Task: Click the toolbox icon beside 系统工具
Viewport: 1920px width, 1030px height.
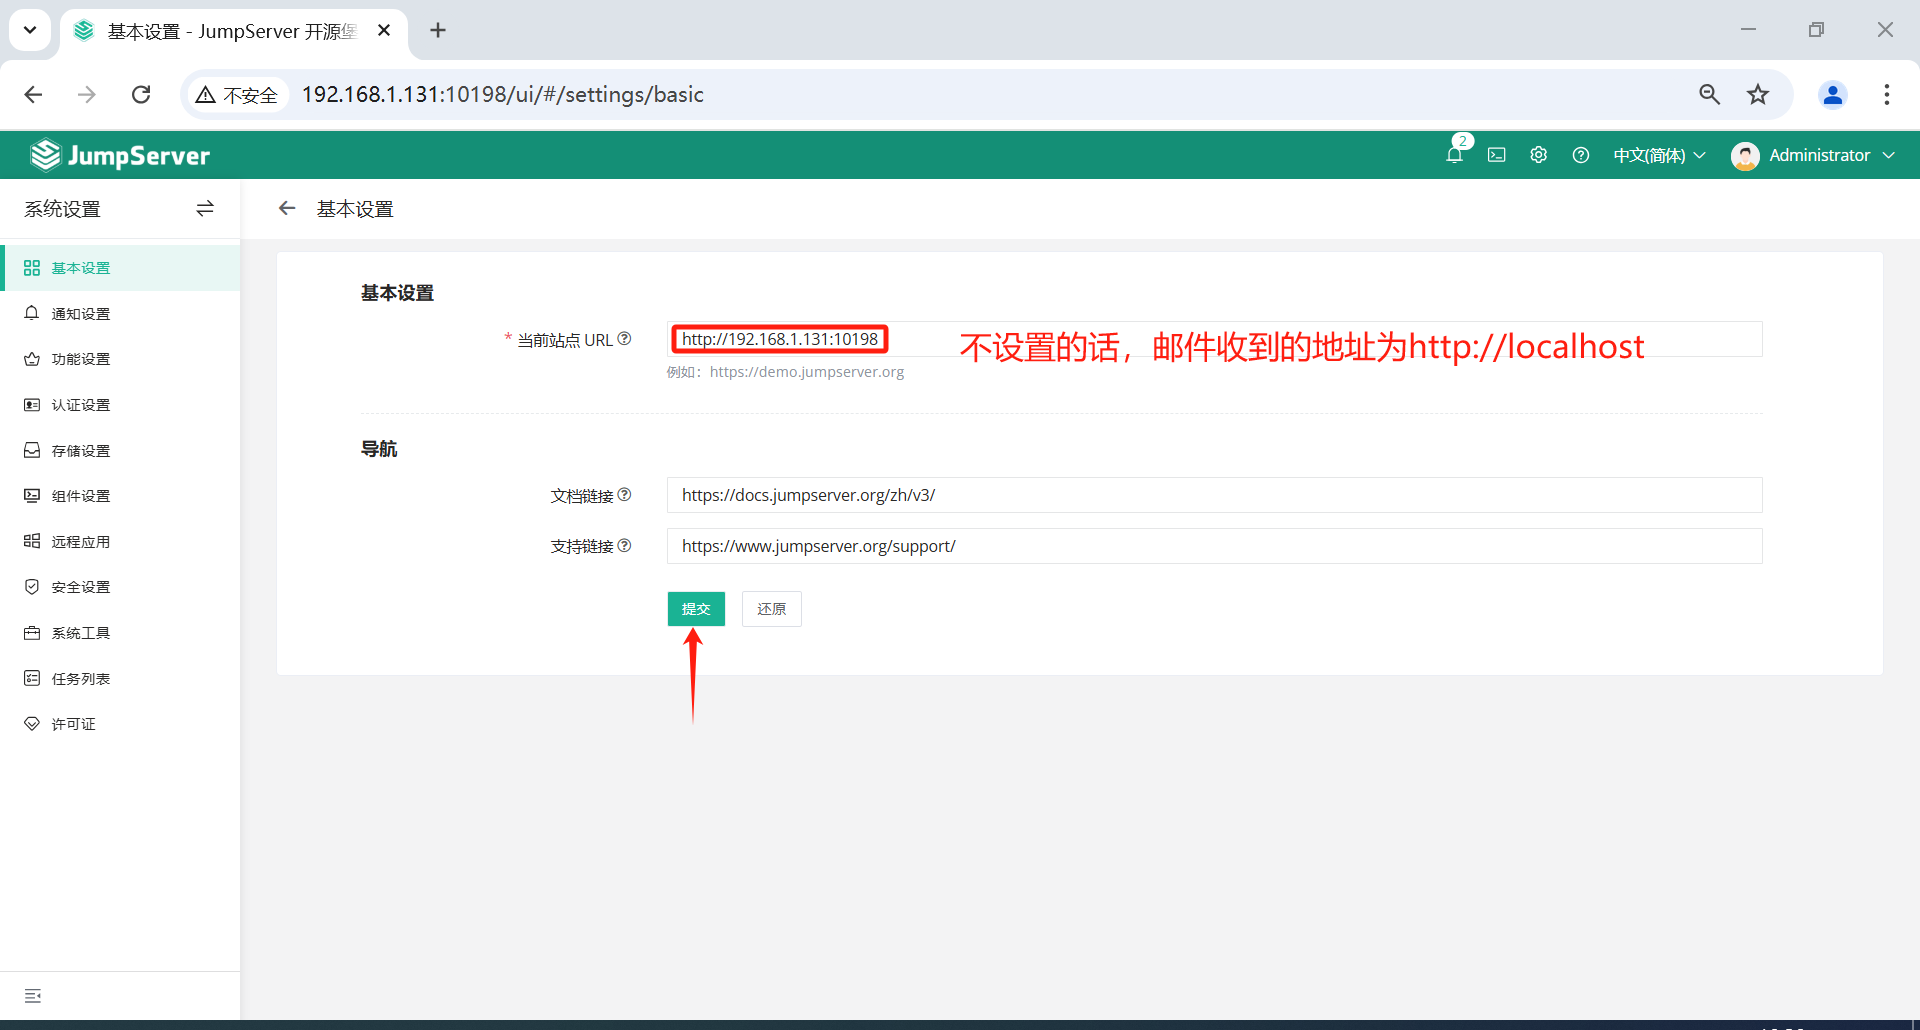Action: 32,633
